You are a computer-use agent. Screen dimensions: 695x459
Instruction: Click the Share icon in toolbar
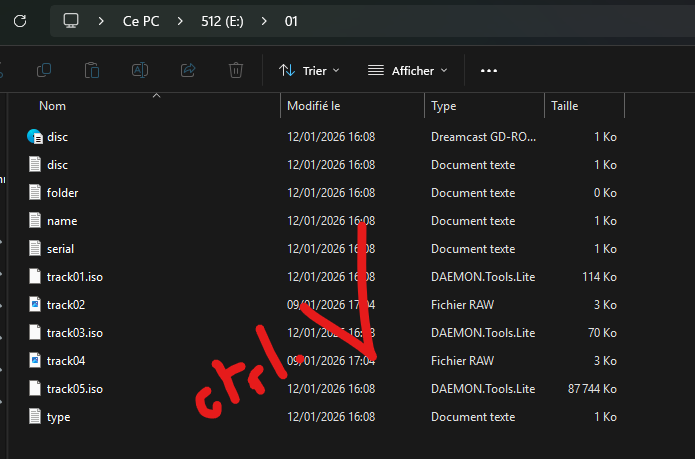tap(188, 70)
